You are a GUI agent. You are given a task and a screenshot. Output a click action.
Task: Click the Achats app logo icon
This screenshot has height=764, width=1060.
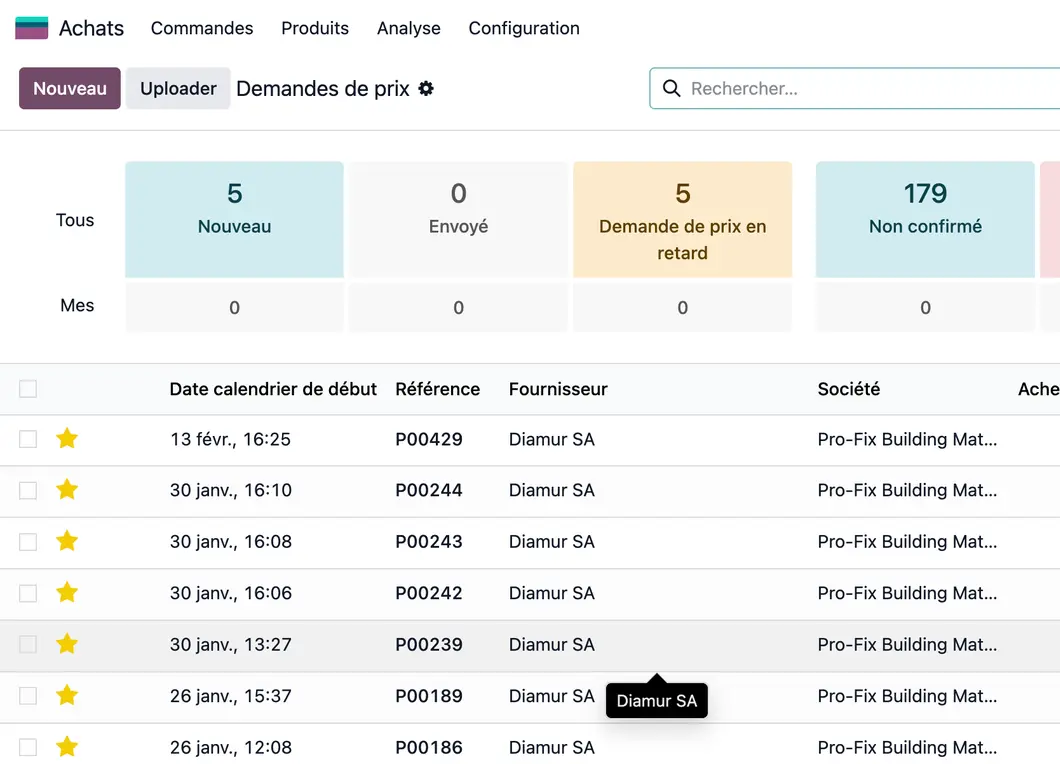[x=32, y=28]
